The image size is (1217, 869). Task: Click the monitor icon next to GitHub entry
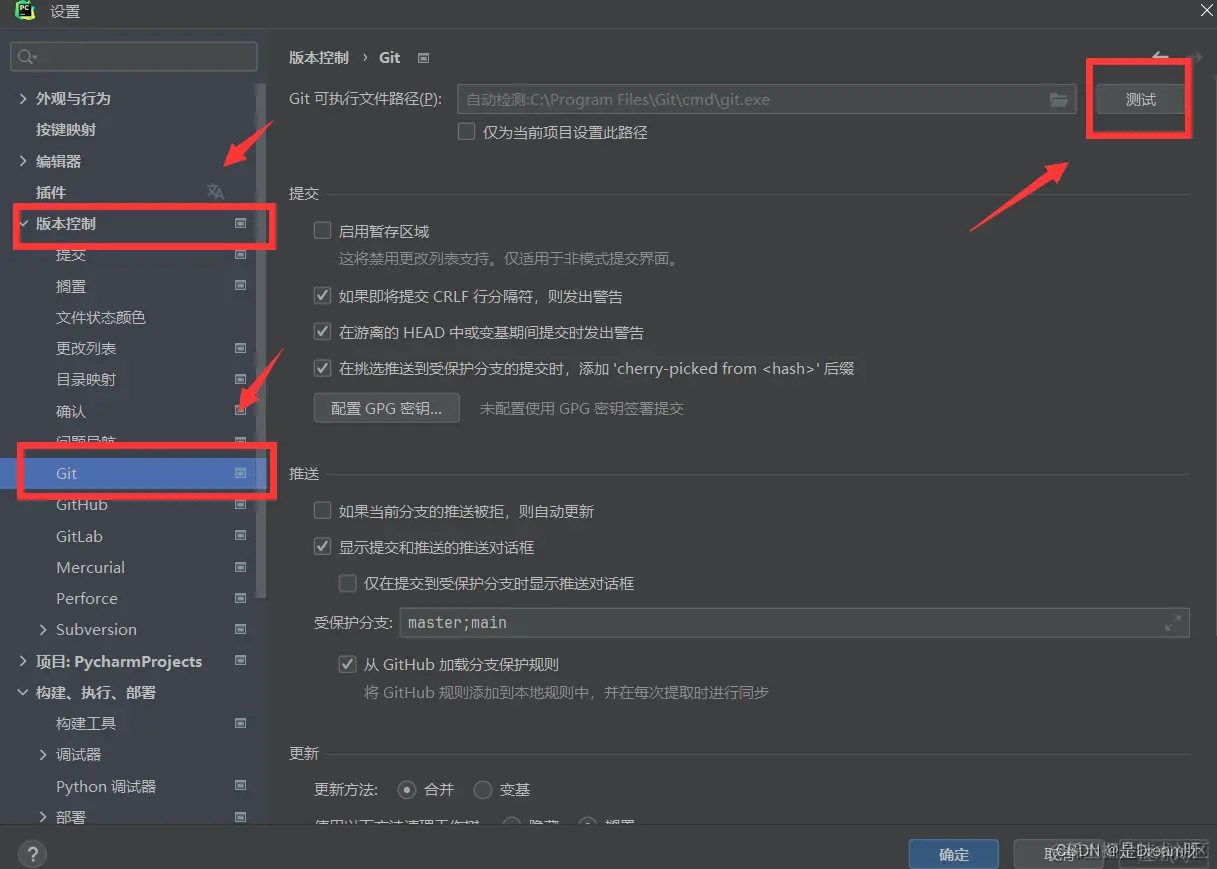point(240,504)
